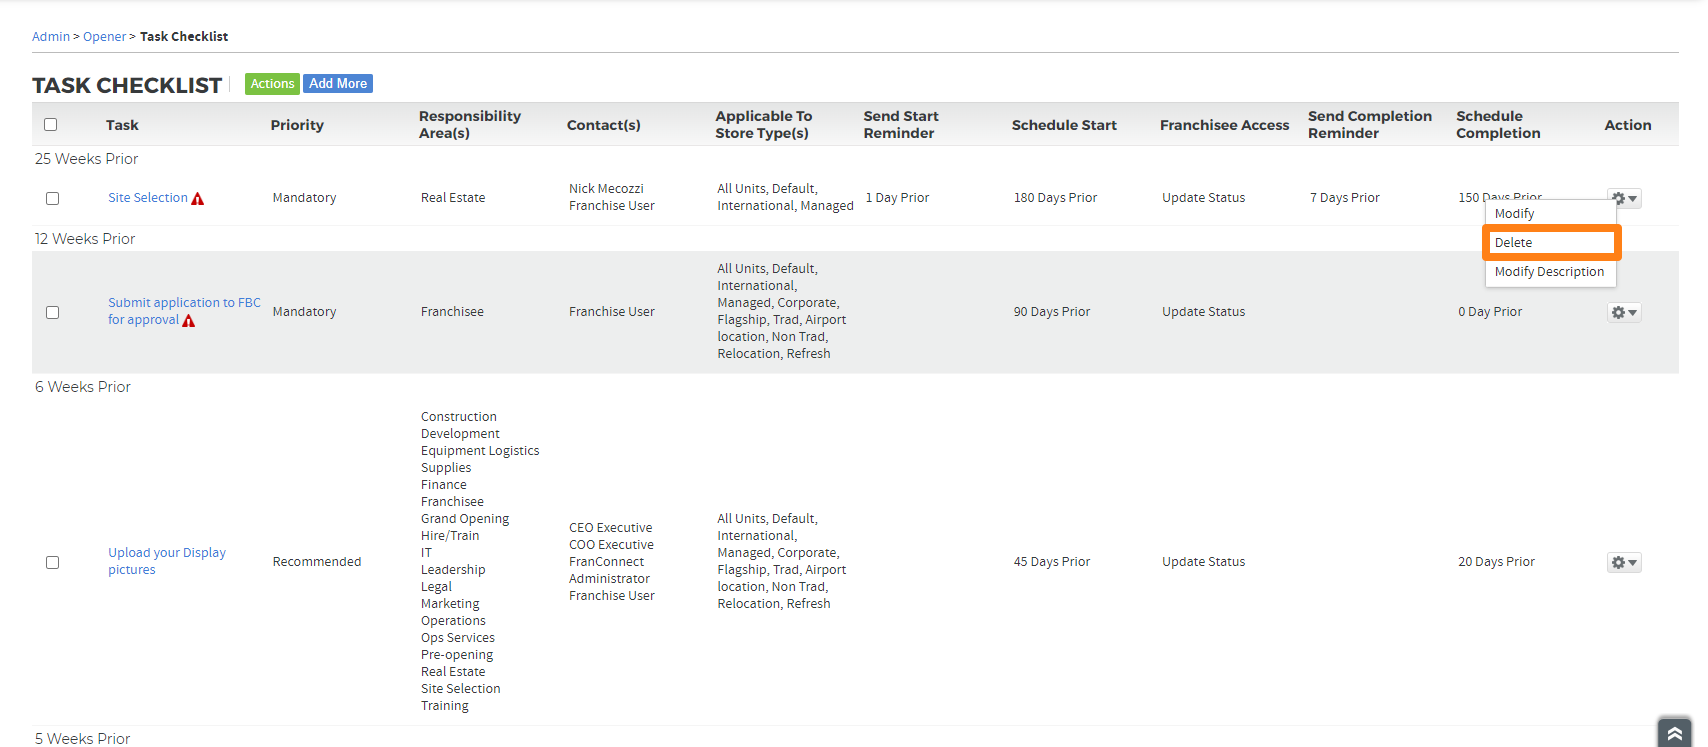Click 'Nick Mecozzi Franchise User' contact cell

[612, 197]
